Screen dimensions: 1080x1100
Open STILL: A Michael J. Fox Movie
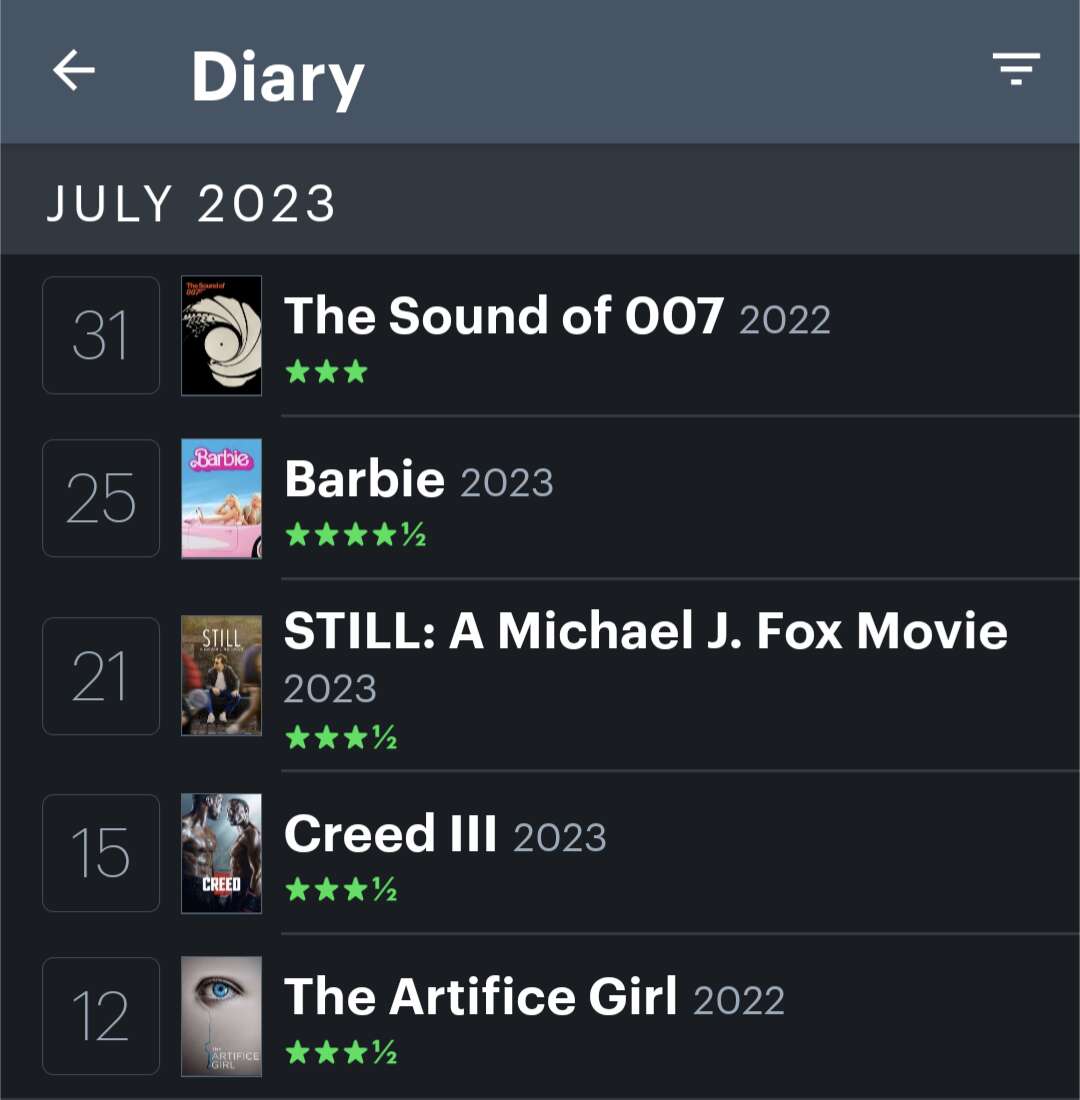pyautogui.click(x=645, y=631)
